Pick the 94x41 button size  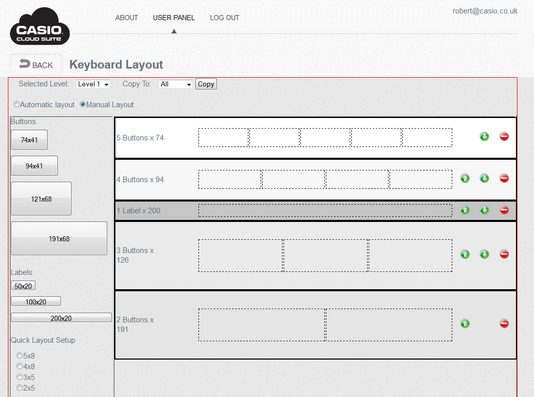pos(34,166)
